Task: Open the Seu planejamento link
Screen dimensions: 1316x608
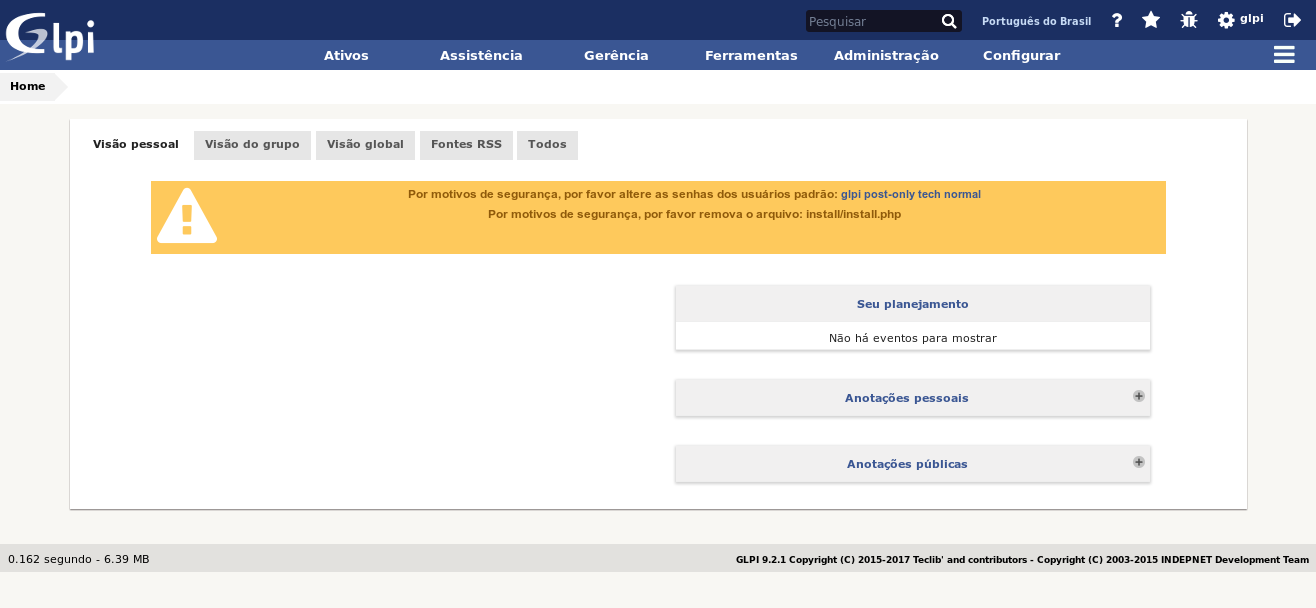Action: pyautogui.click(x=913, y=304)
